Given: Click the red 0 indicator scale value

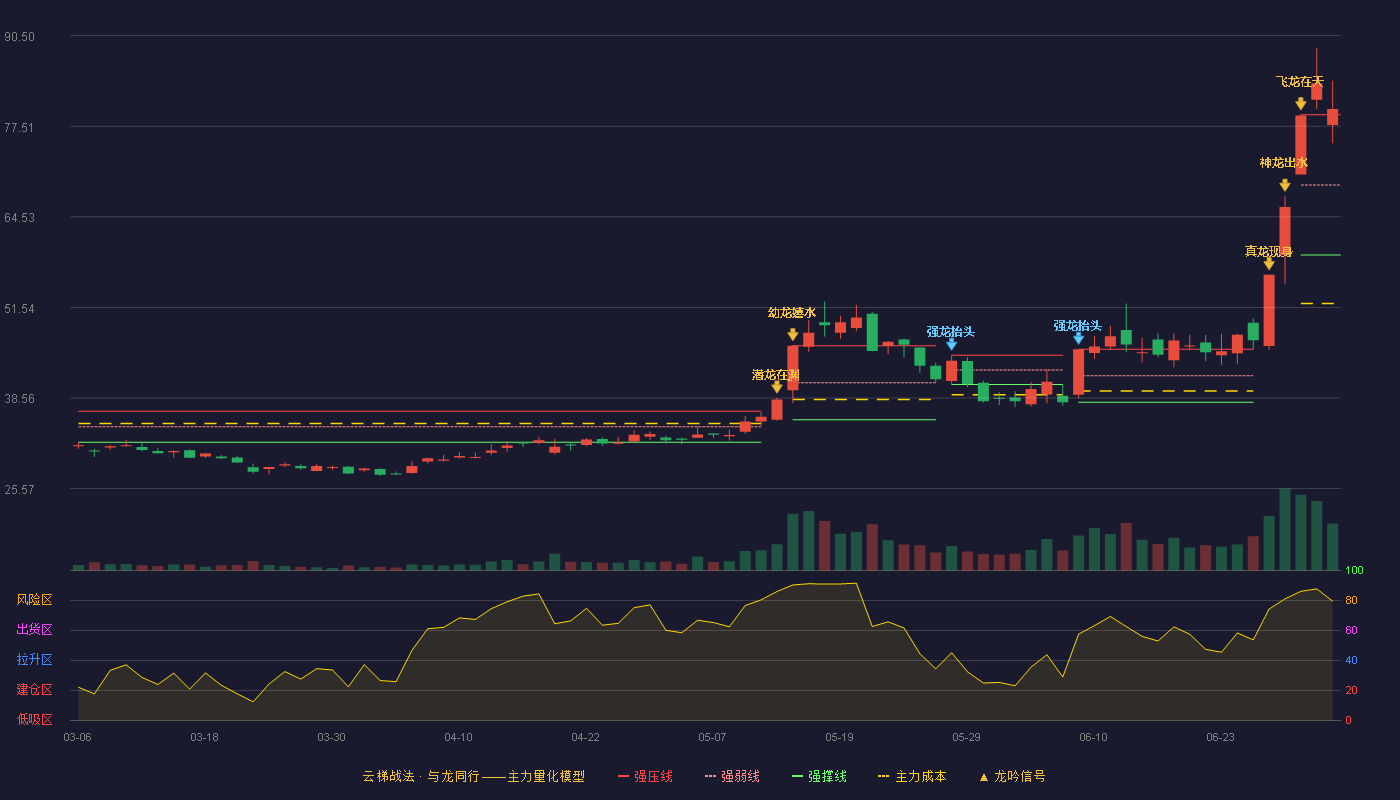Looking at the screenshot, I should pyautogui.click(x=1348, y=720).
